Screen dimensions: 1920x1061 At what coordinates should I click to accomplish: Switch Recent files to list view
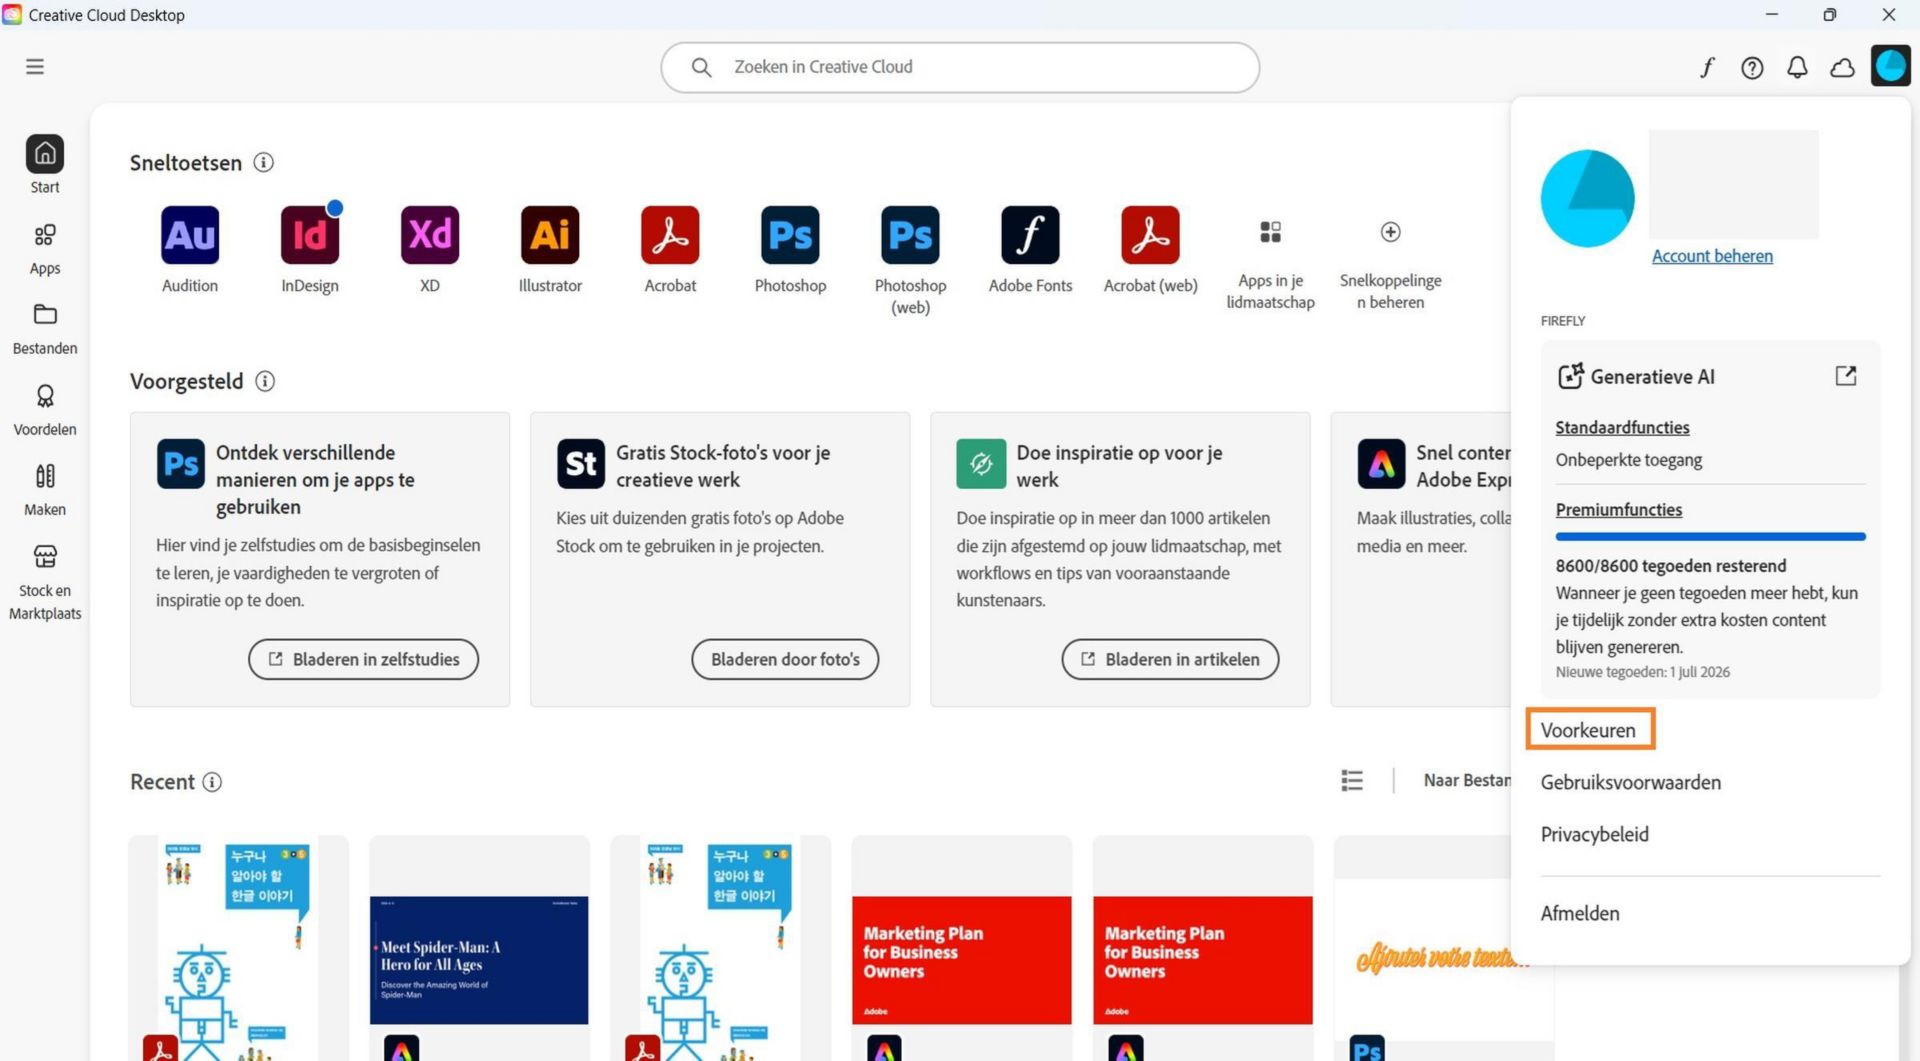click(x=1352, y=781)
